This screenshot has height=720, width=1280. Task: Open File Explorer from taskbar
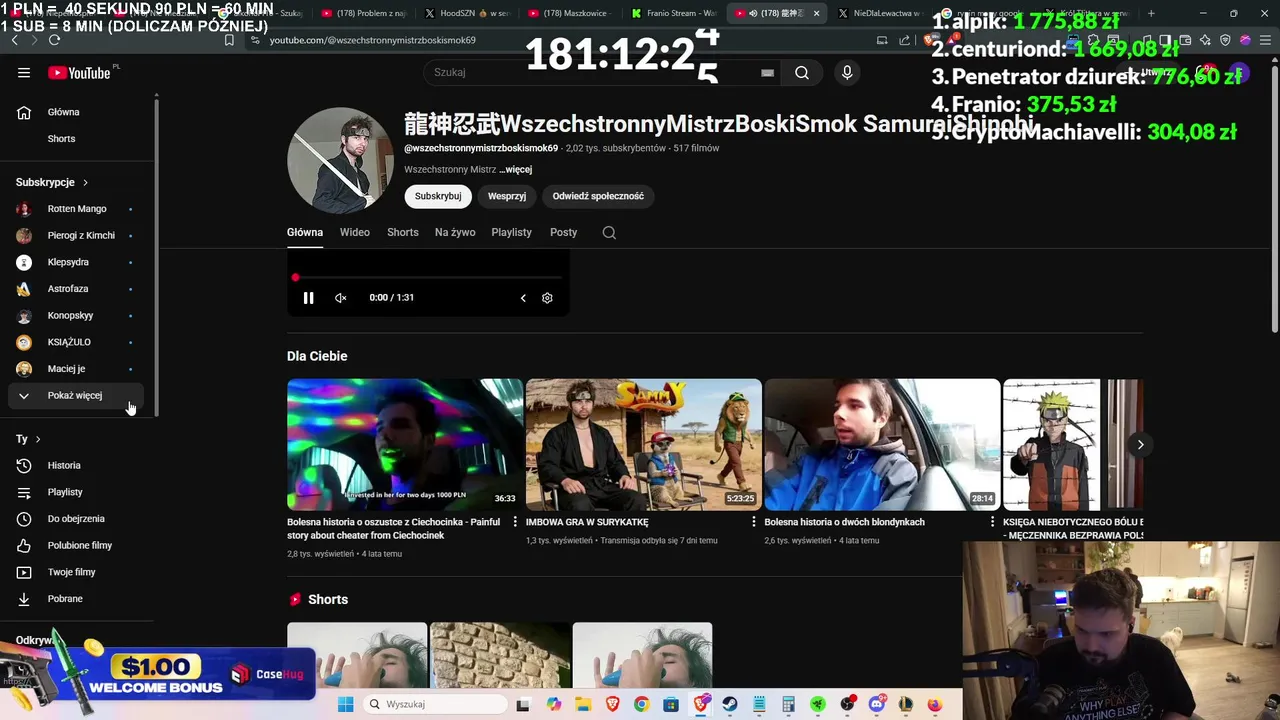pos(583,704)
